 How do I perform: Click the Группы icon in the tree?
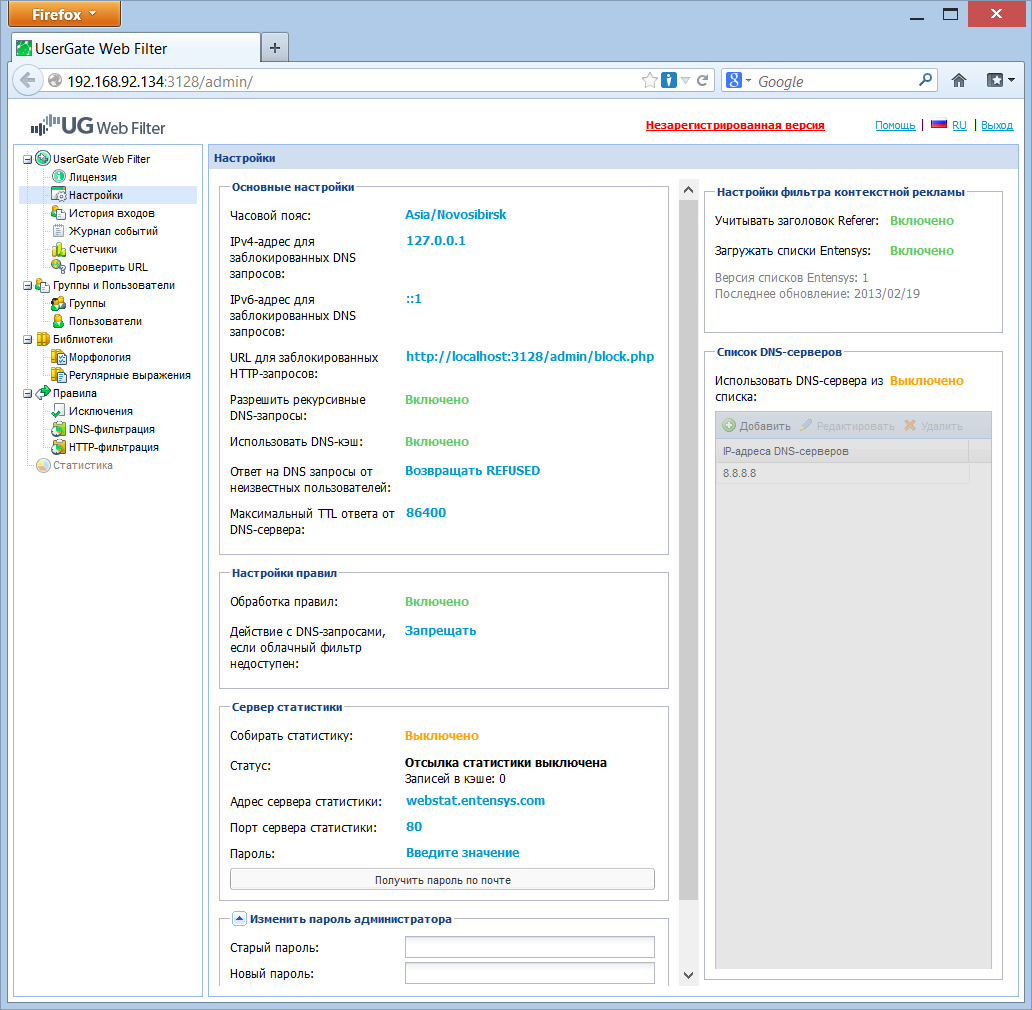pos(59,303)
